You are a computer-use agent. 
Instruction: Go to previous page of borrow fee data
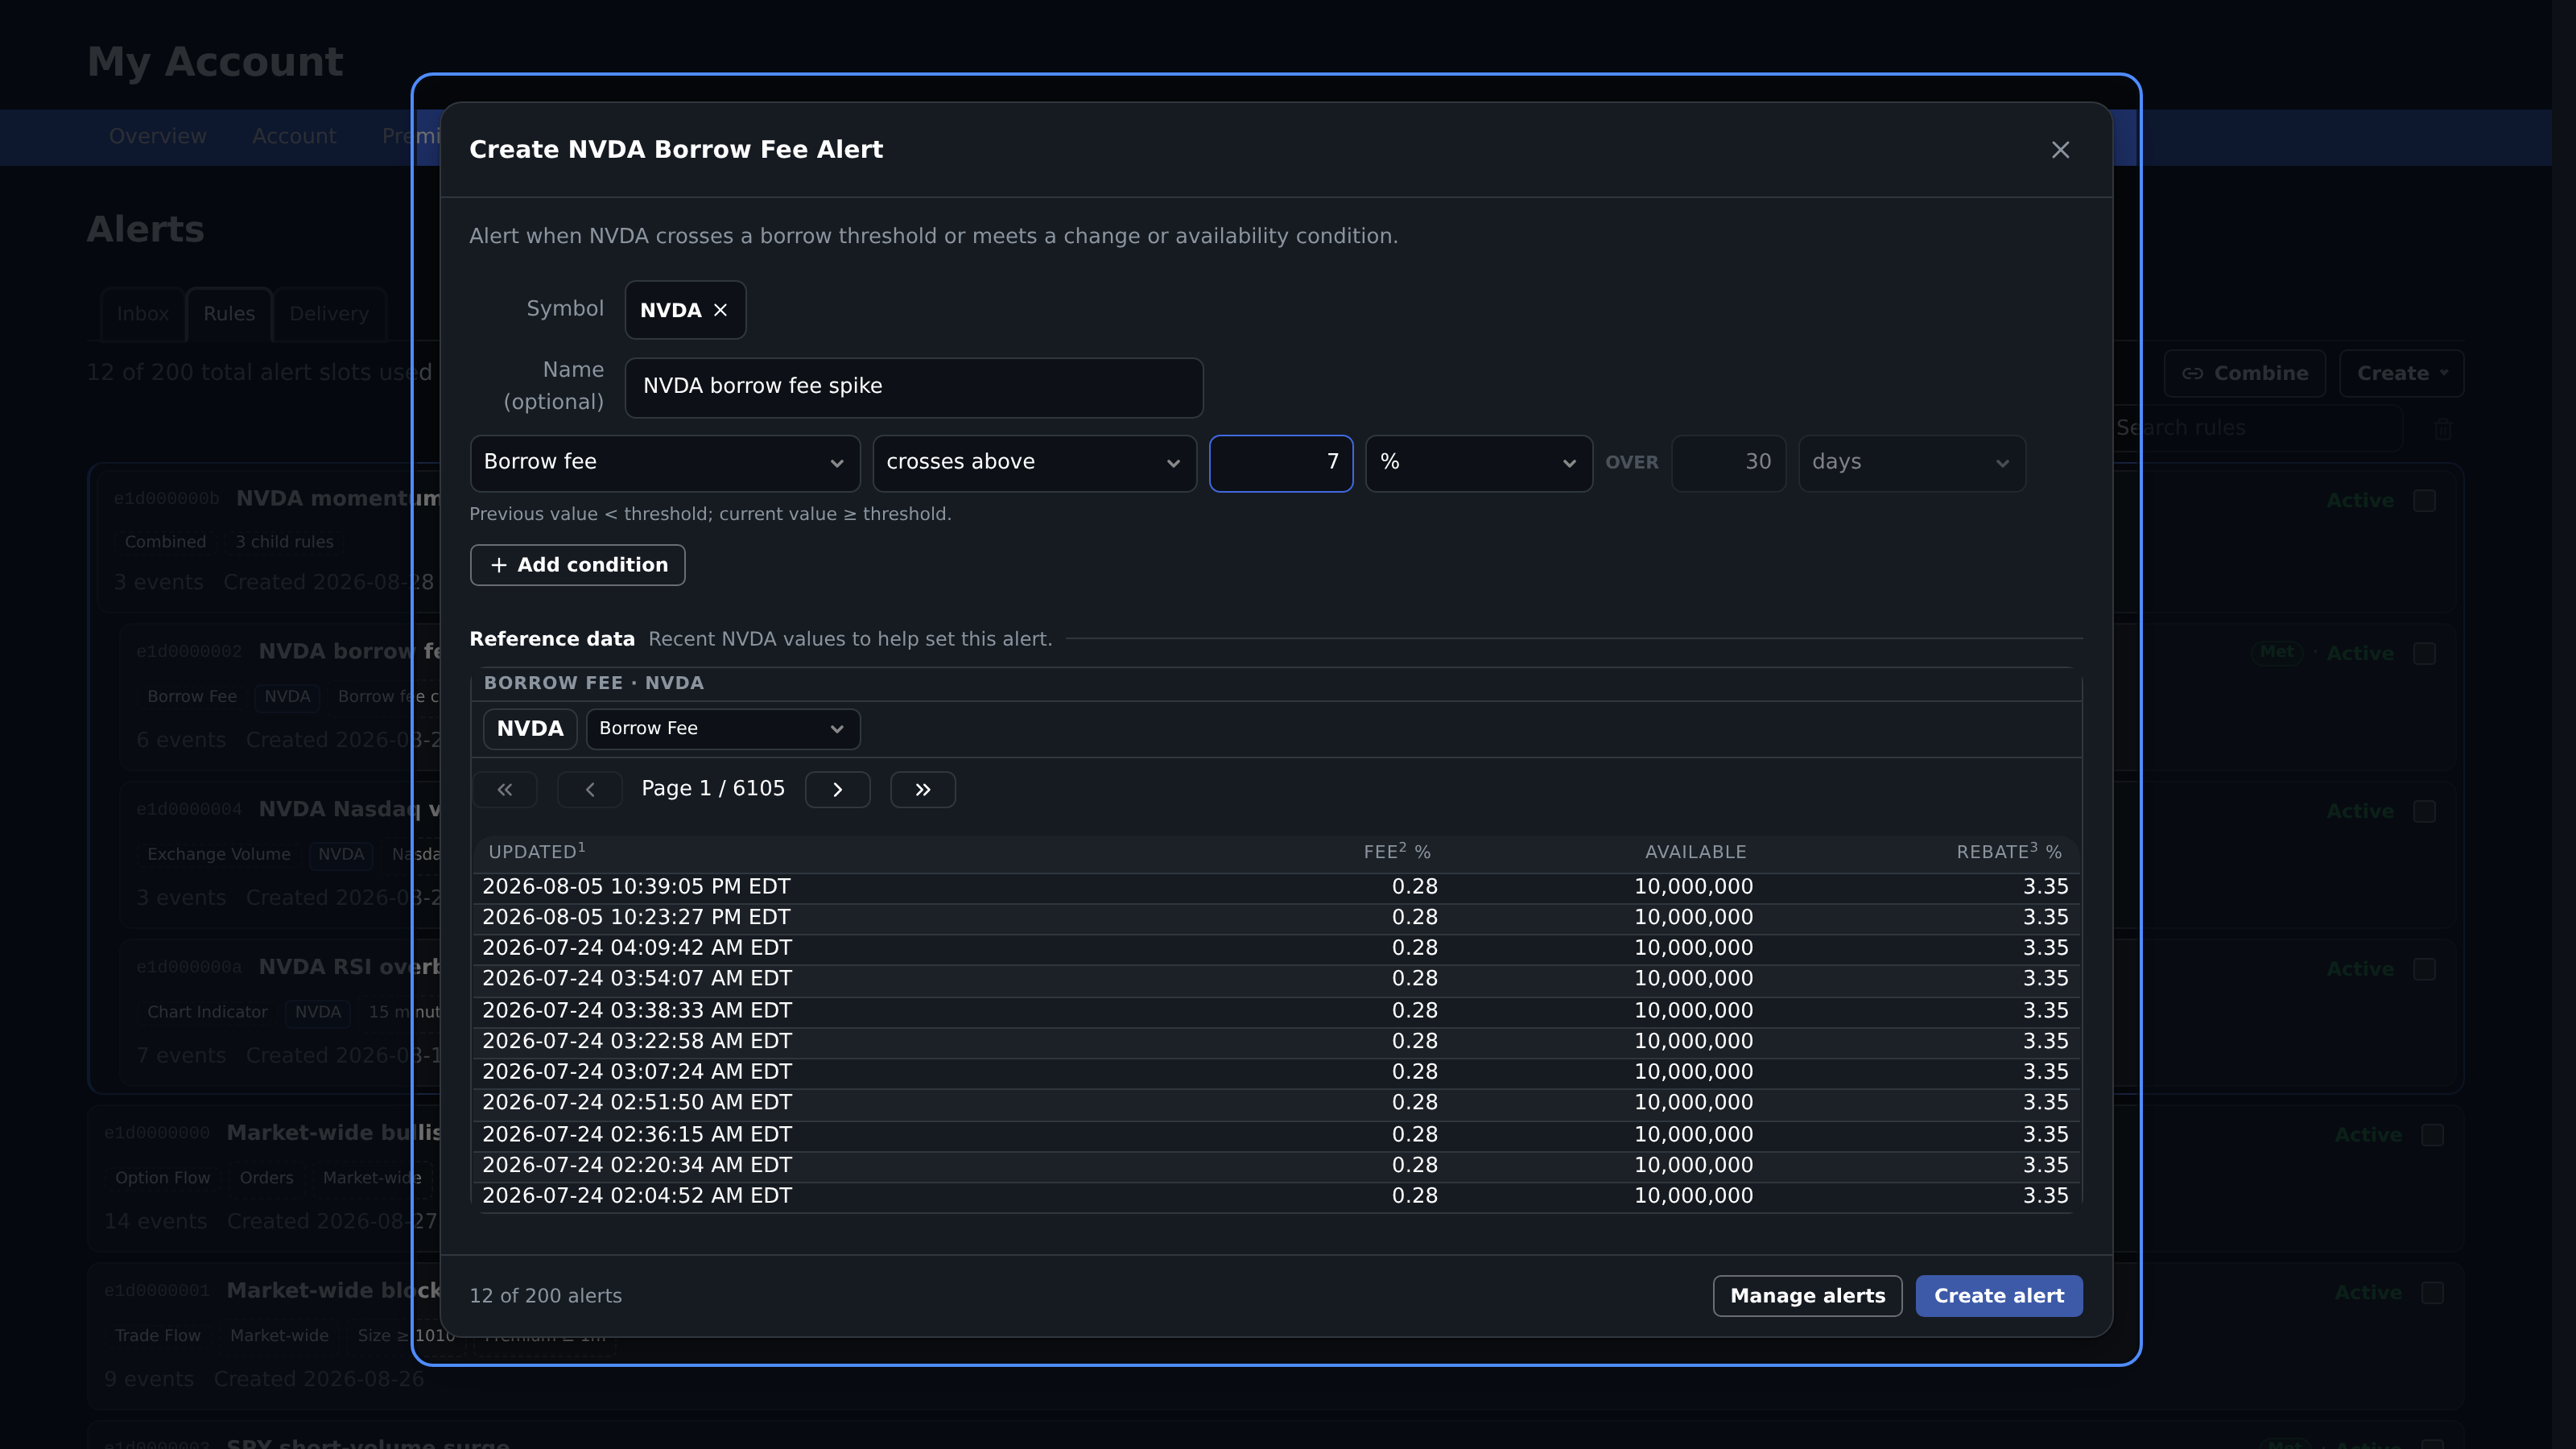590,789
